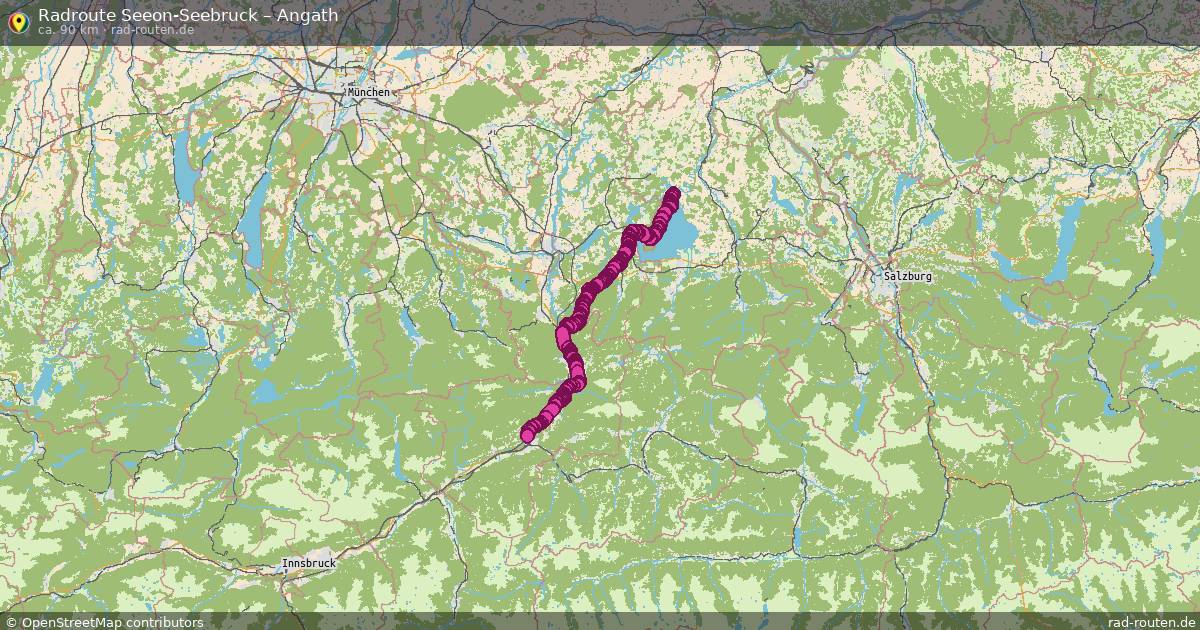Viewport: 1200px width, 630px height.
Task: Click the yellow location pin icon in header
Action: [x=17, y=20]
